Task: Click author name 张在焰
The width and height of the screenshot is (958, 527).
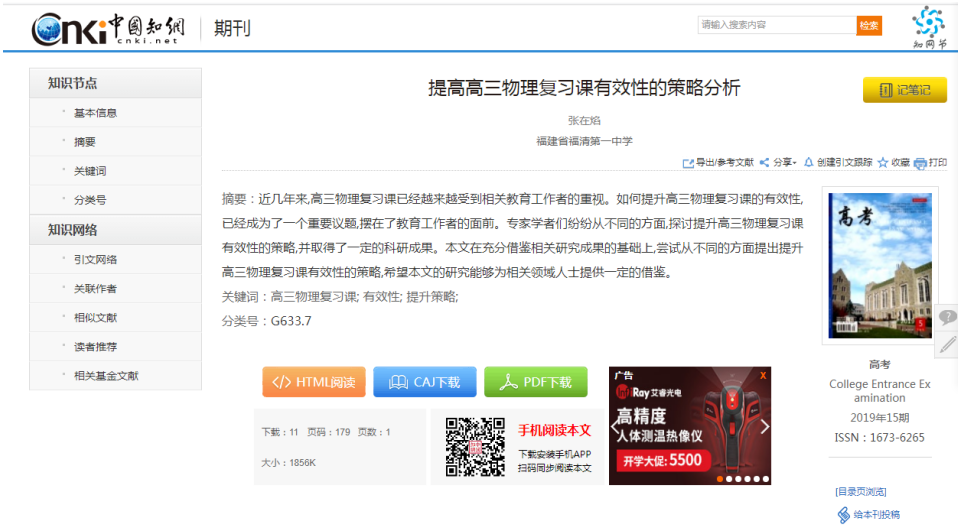Action: pyautogui.click(x=584, y=120)
